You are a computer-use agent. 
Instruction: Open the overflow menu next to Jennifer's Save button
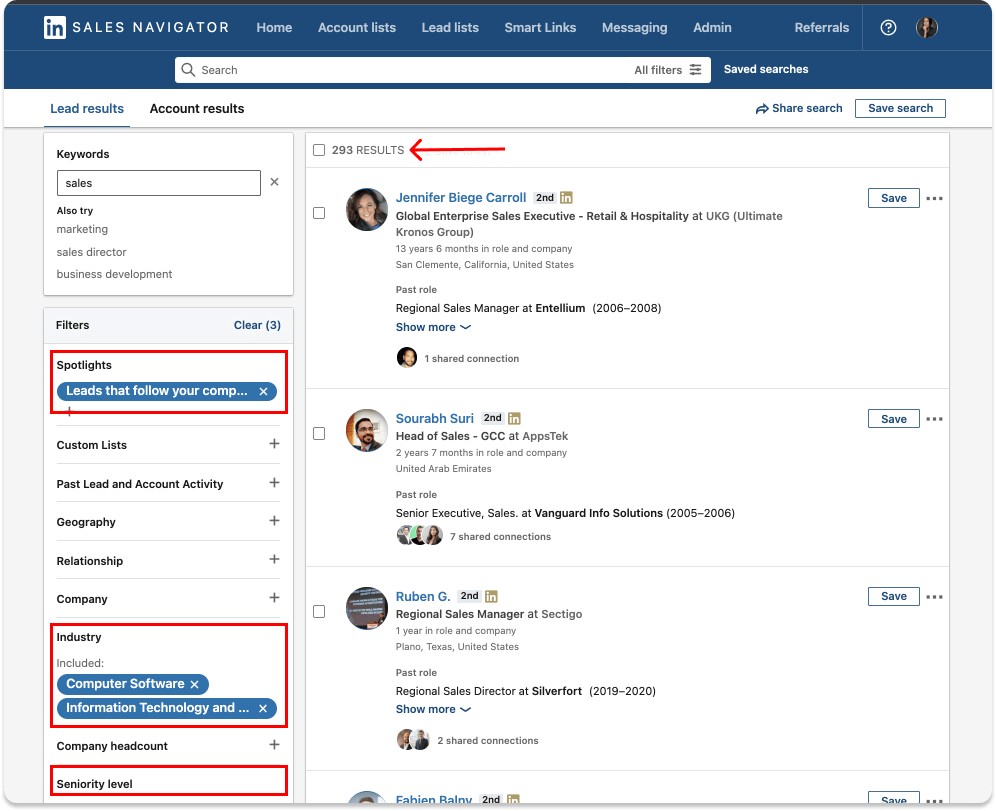click(x=934, y=198)
